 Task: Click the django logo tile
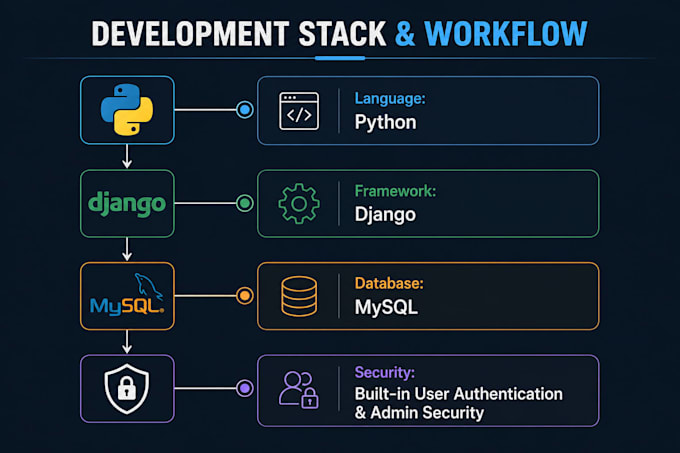[127, 203]
